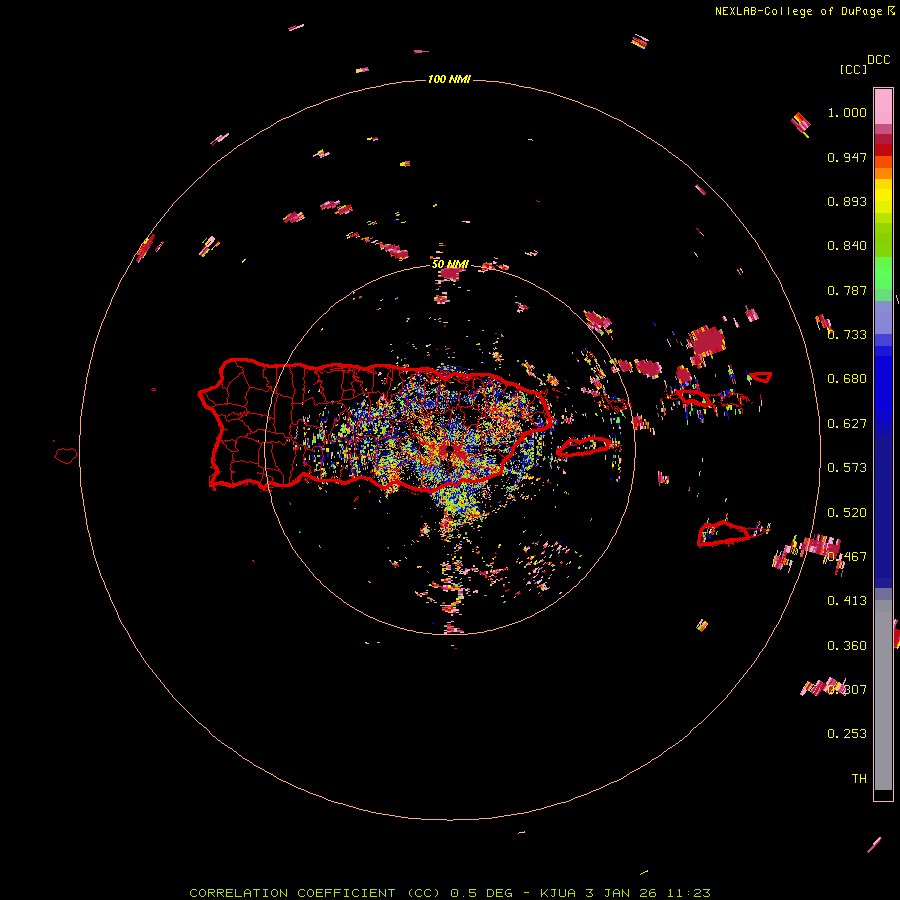Pick the light pink swatch at the colorbar top

883,106
